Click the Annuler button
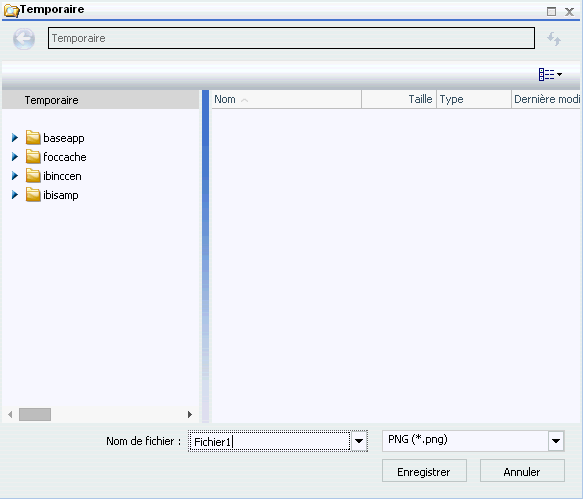 522,472
